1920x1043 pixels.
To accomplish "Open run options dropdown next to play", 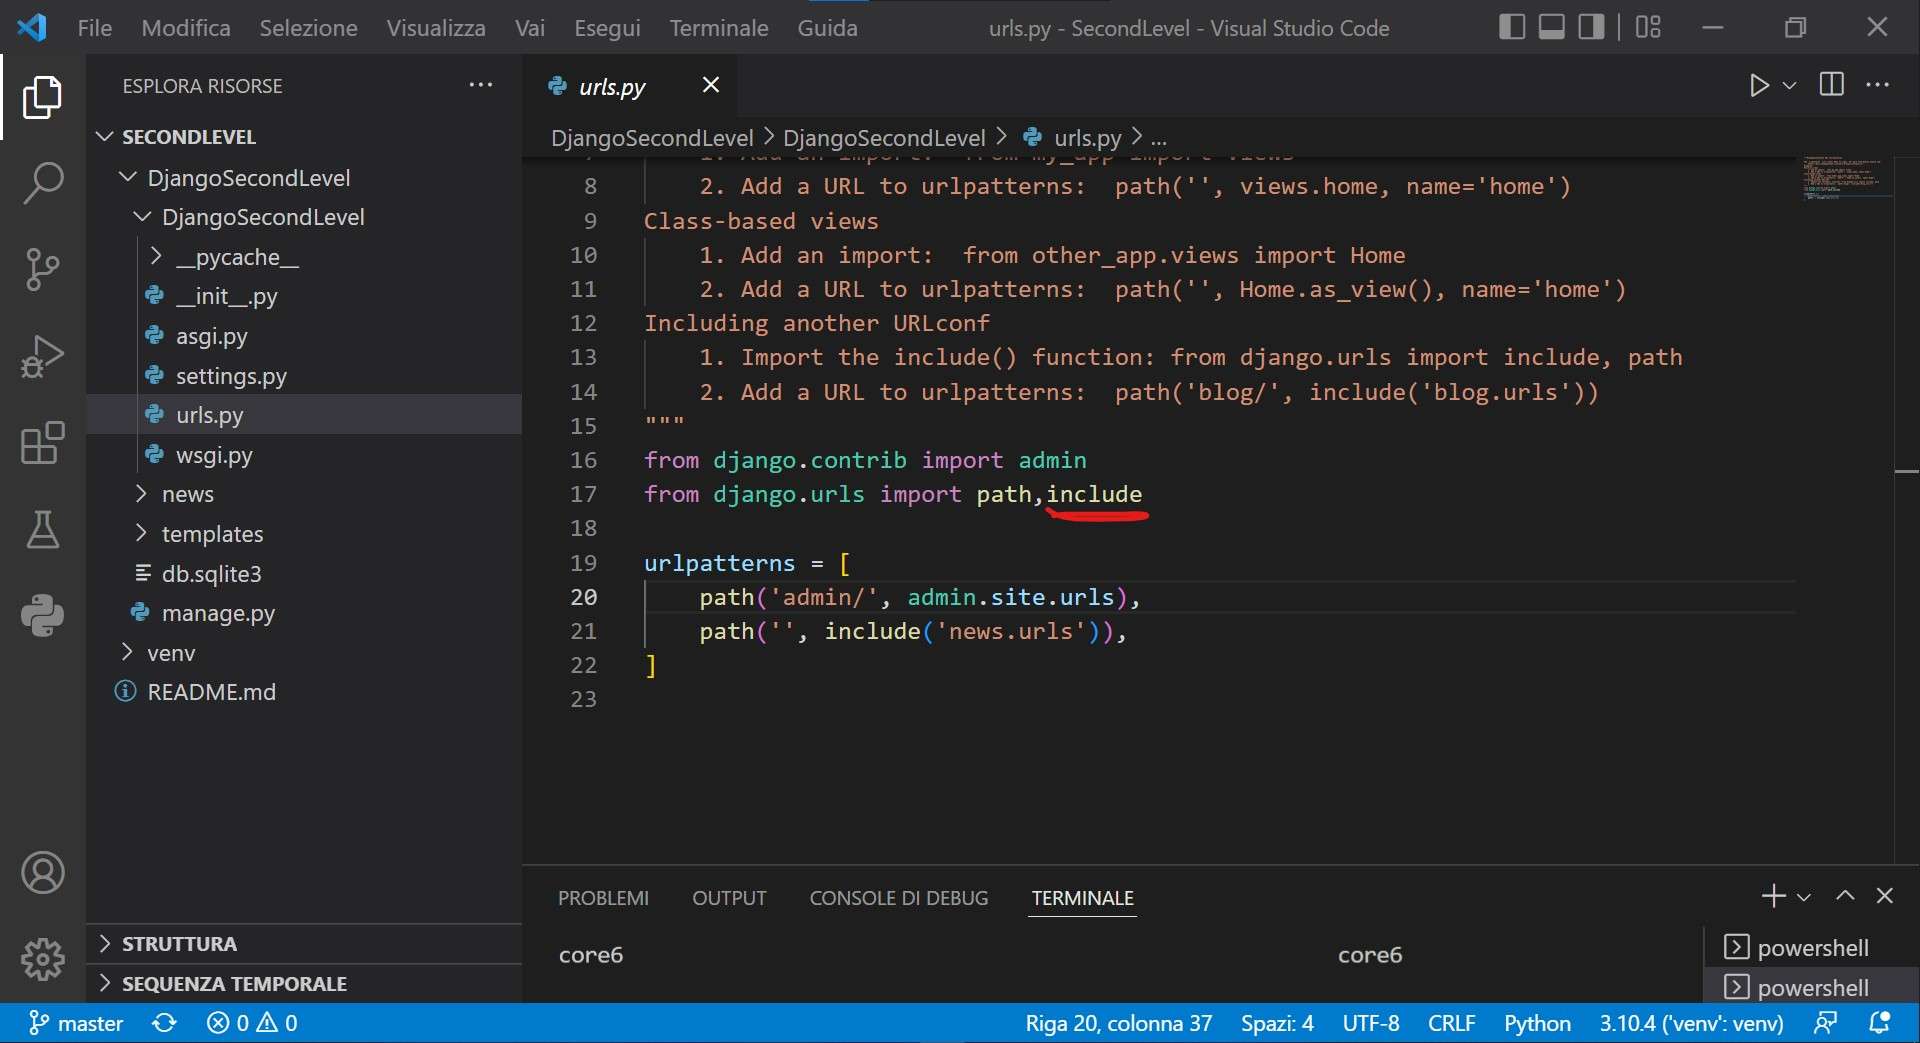I will [x=1790, y=86].
